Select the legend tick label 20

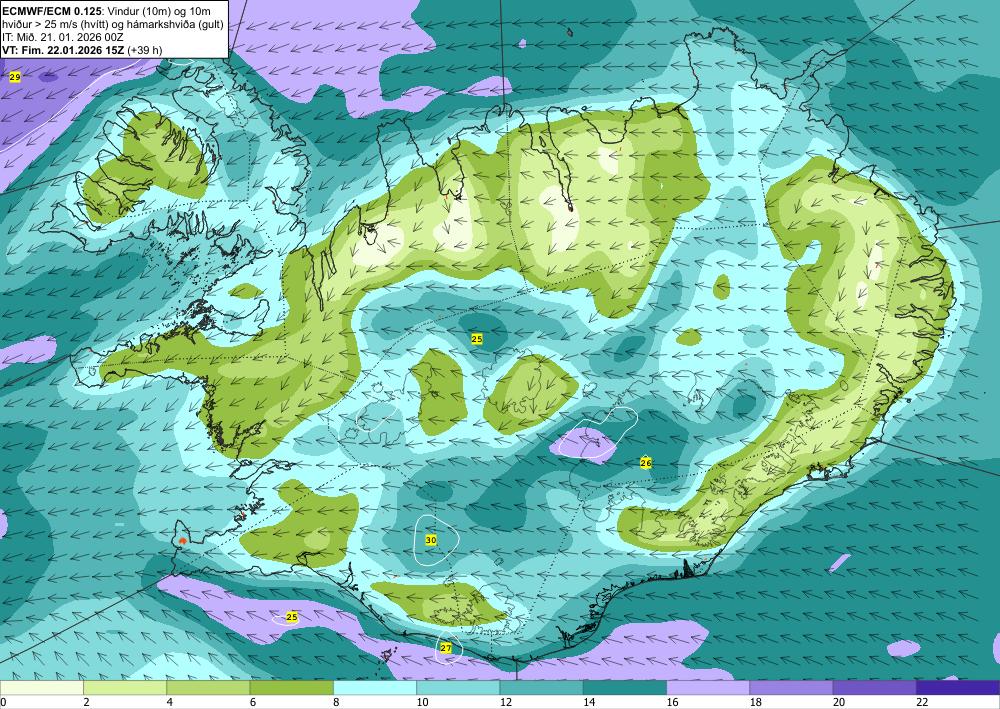[x=839, y=702]
